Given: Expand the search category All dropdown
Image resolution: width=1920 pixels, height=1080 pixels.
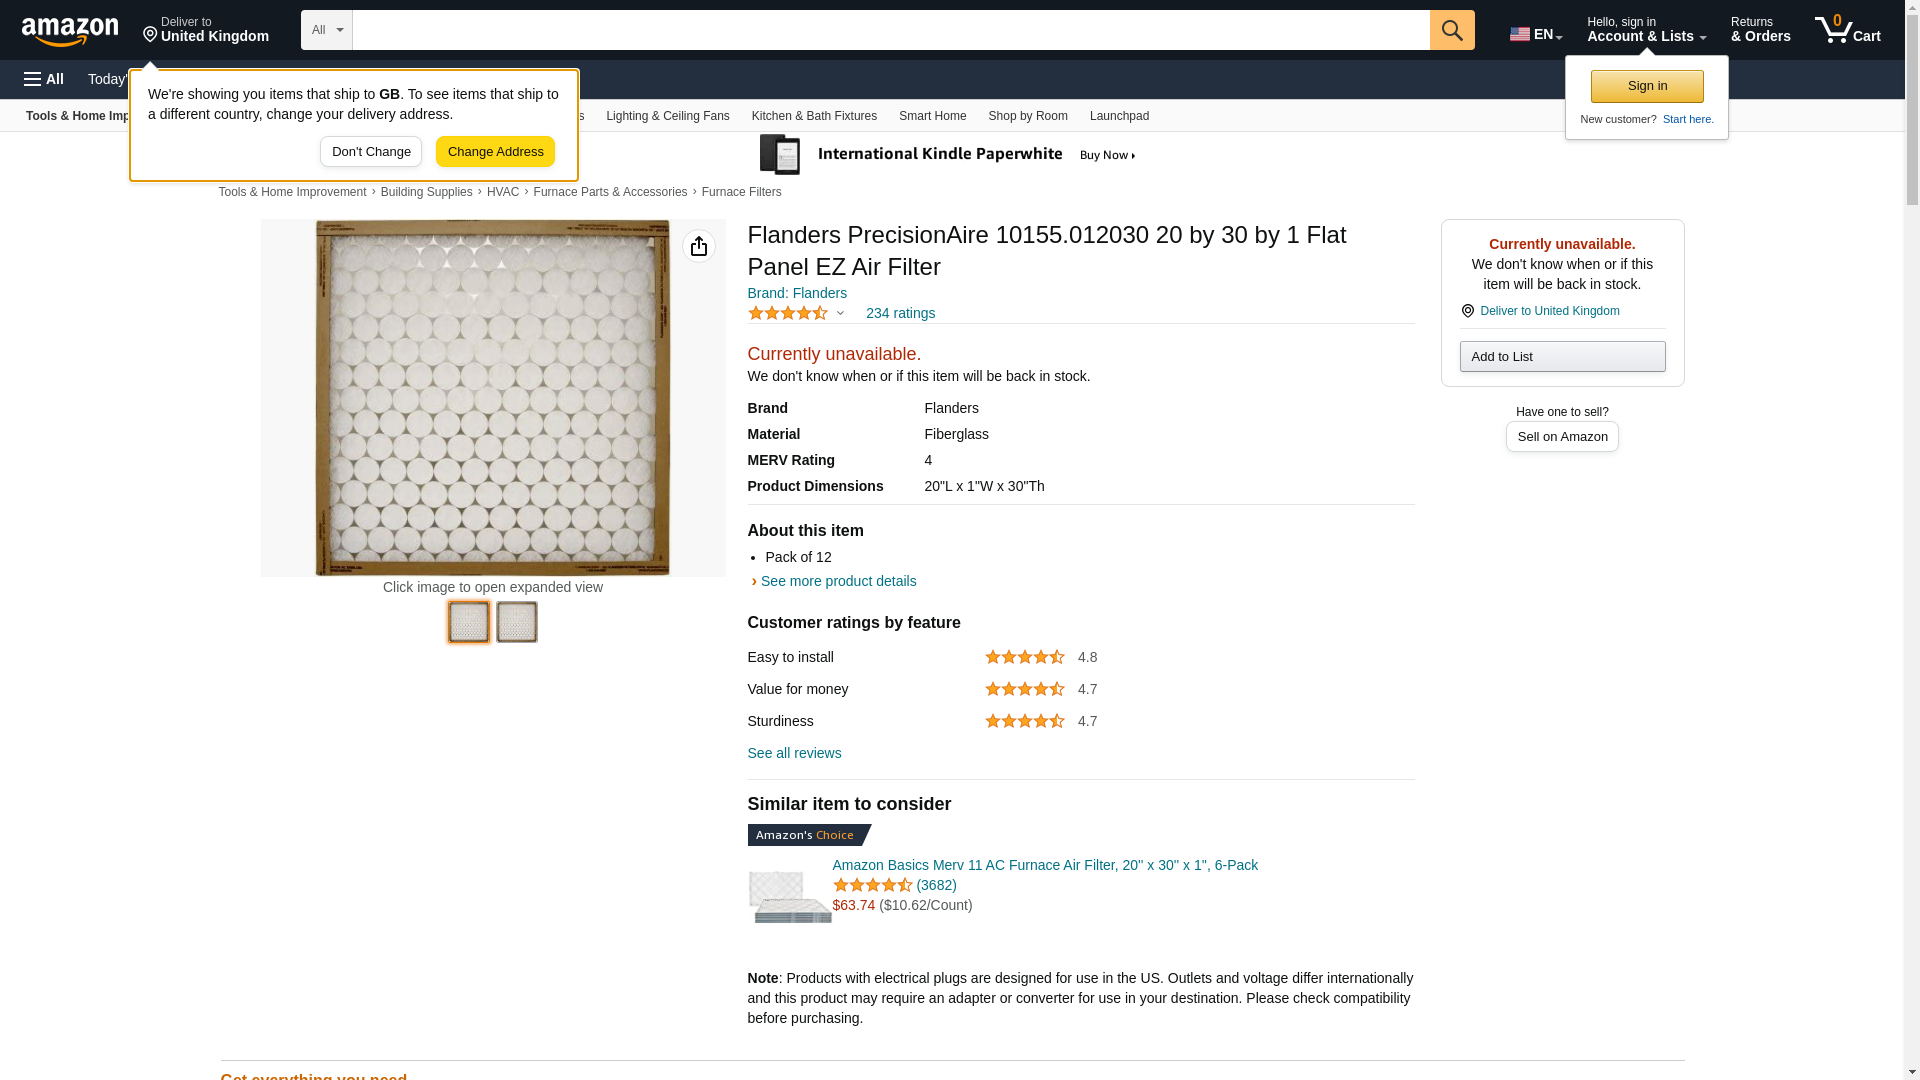Looking at the screenshot, I should (327, 30).
